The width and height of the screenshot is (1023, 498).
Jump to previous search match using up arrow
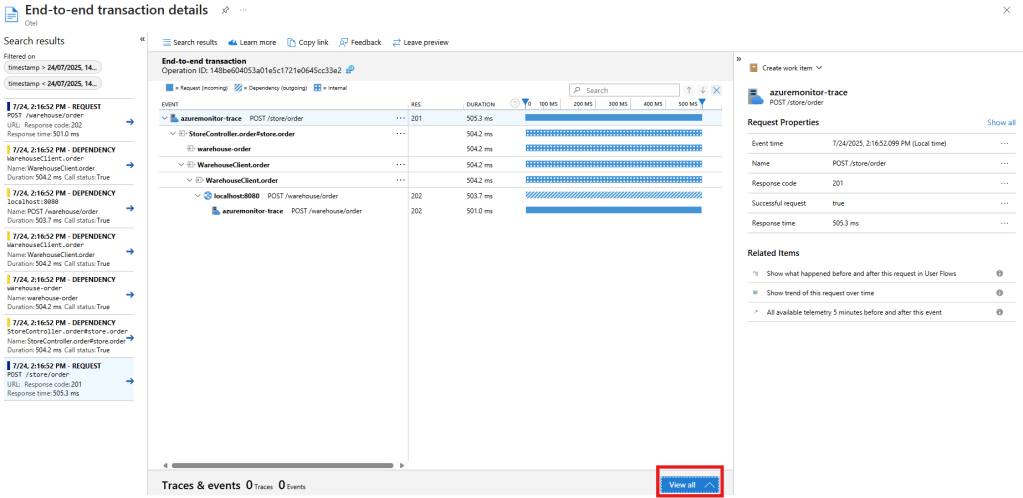point(689,90)
